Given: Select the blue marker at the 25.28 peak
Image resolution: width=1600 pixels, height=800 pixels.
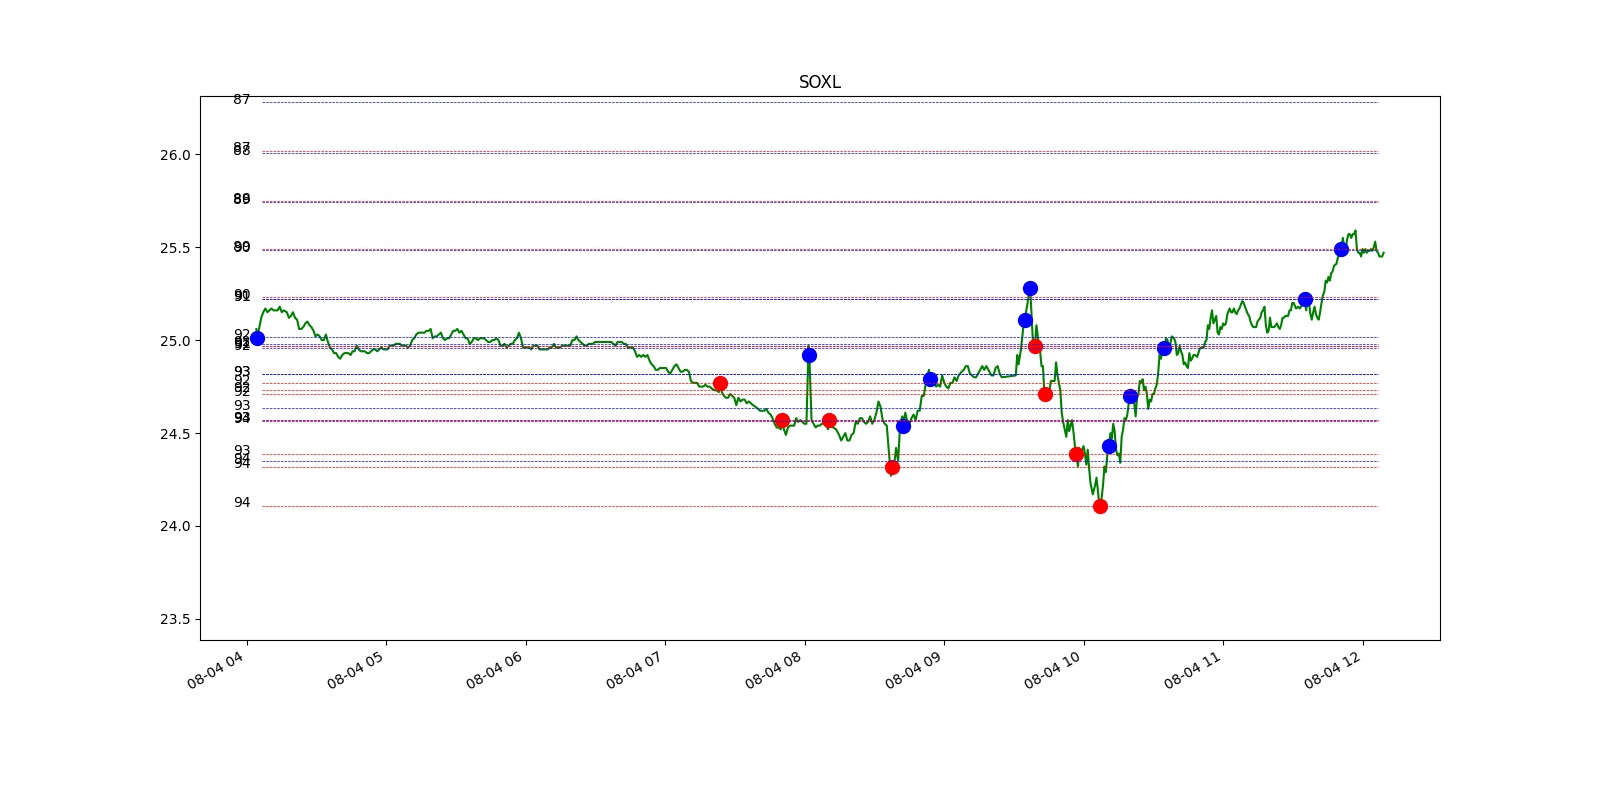Looking at the screenshot, I should 1030,288.
